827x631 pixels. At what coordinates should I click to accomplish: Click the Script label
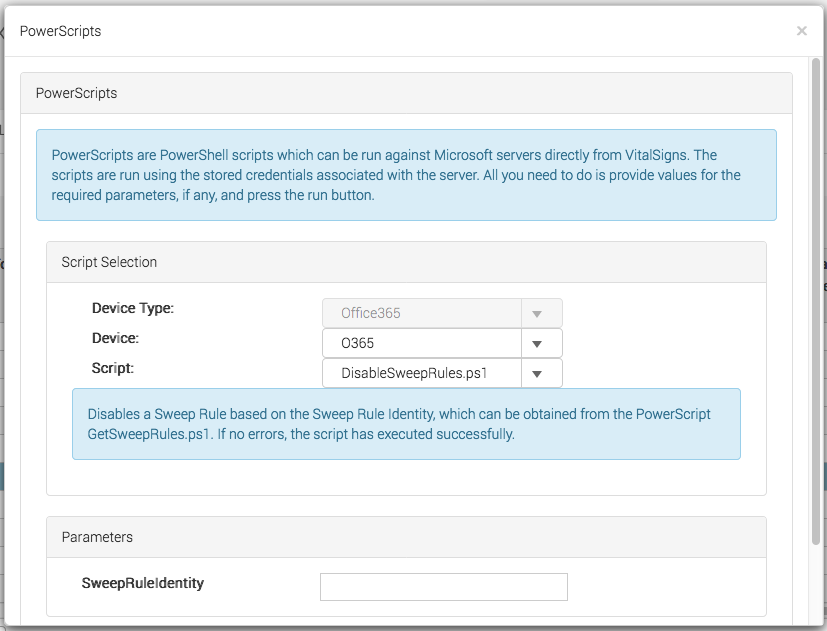tap(113, 368)
